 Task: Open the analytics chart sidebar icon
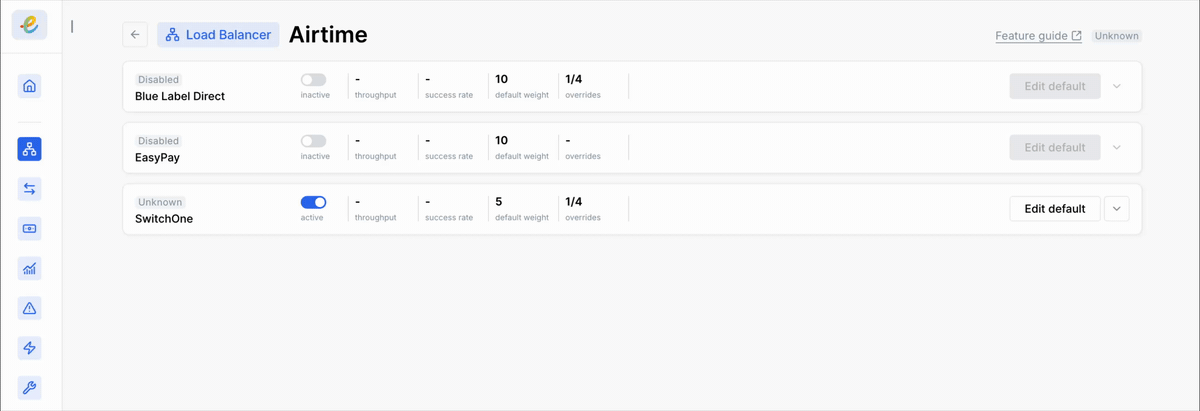coord(29,269)
